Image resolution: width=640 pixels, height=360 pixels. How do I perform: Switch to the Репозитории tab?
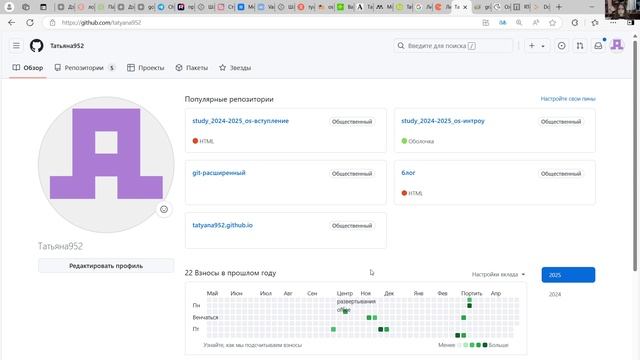tap(85, 68)
